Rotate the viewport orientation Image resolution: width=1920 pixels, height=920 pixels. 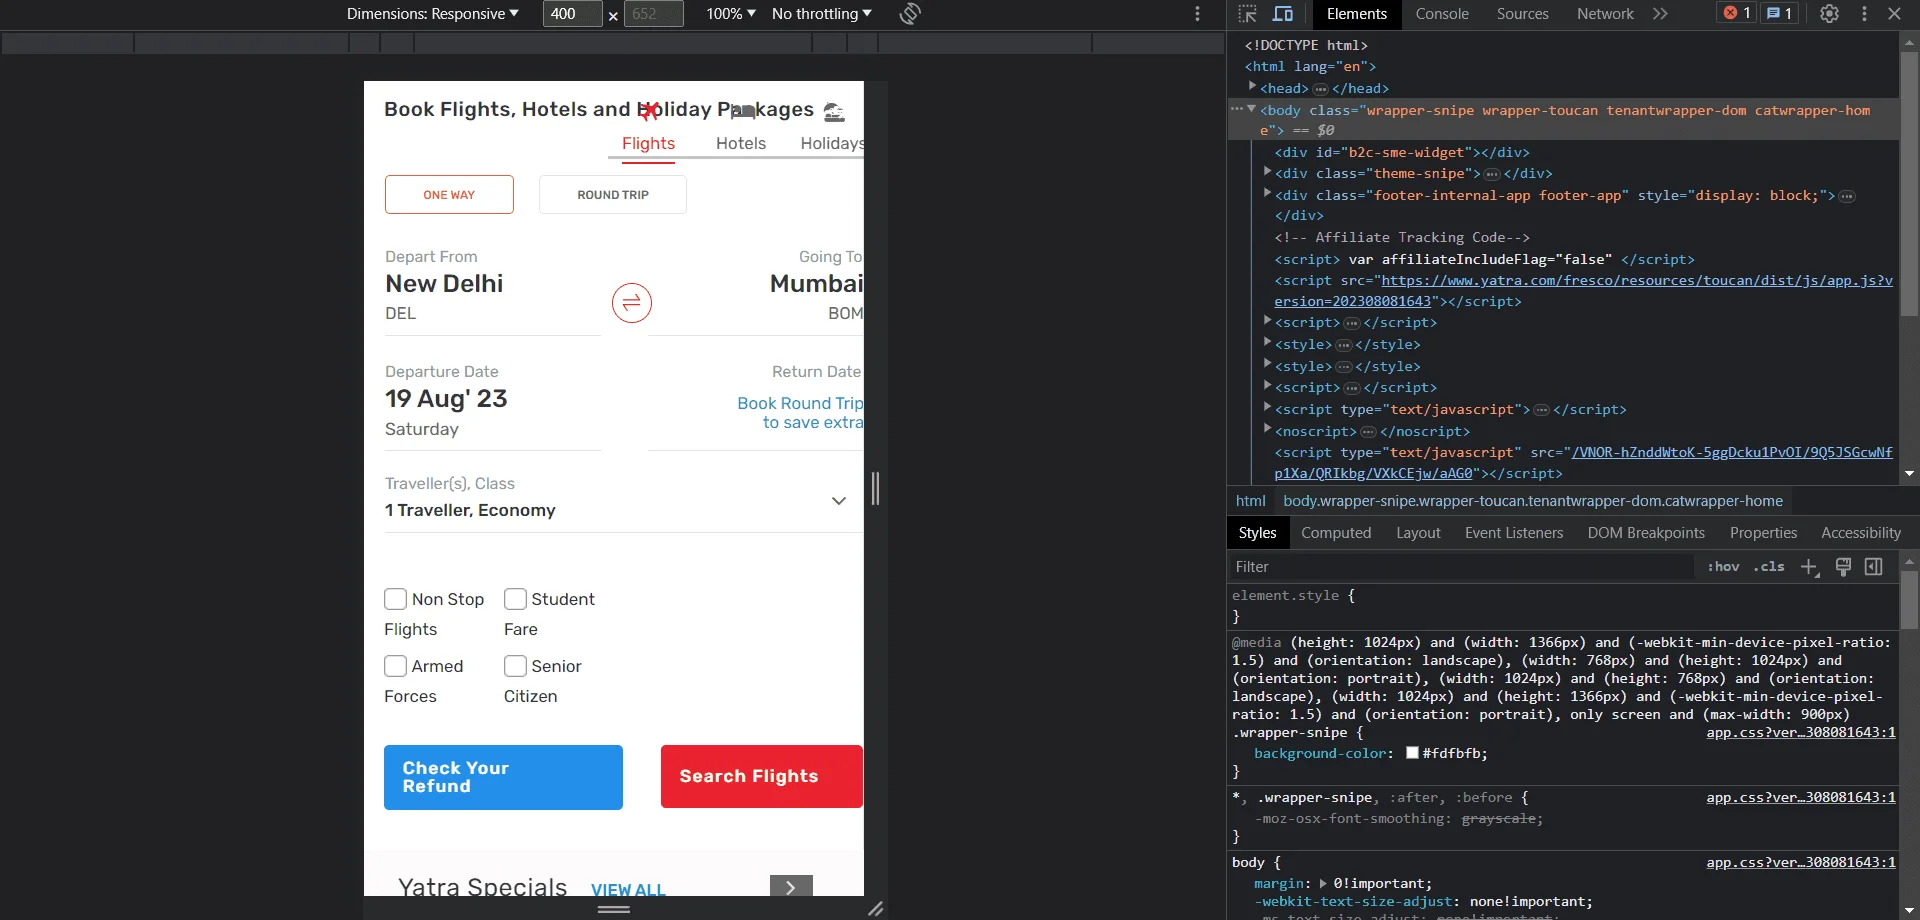[x=910, y=14]
